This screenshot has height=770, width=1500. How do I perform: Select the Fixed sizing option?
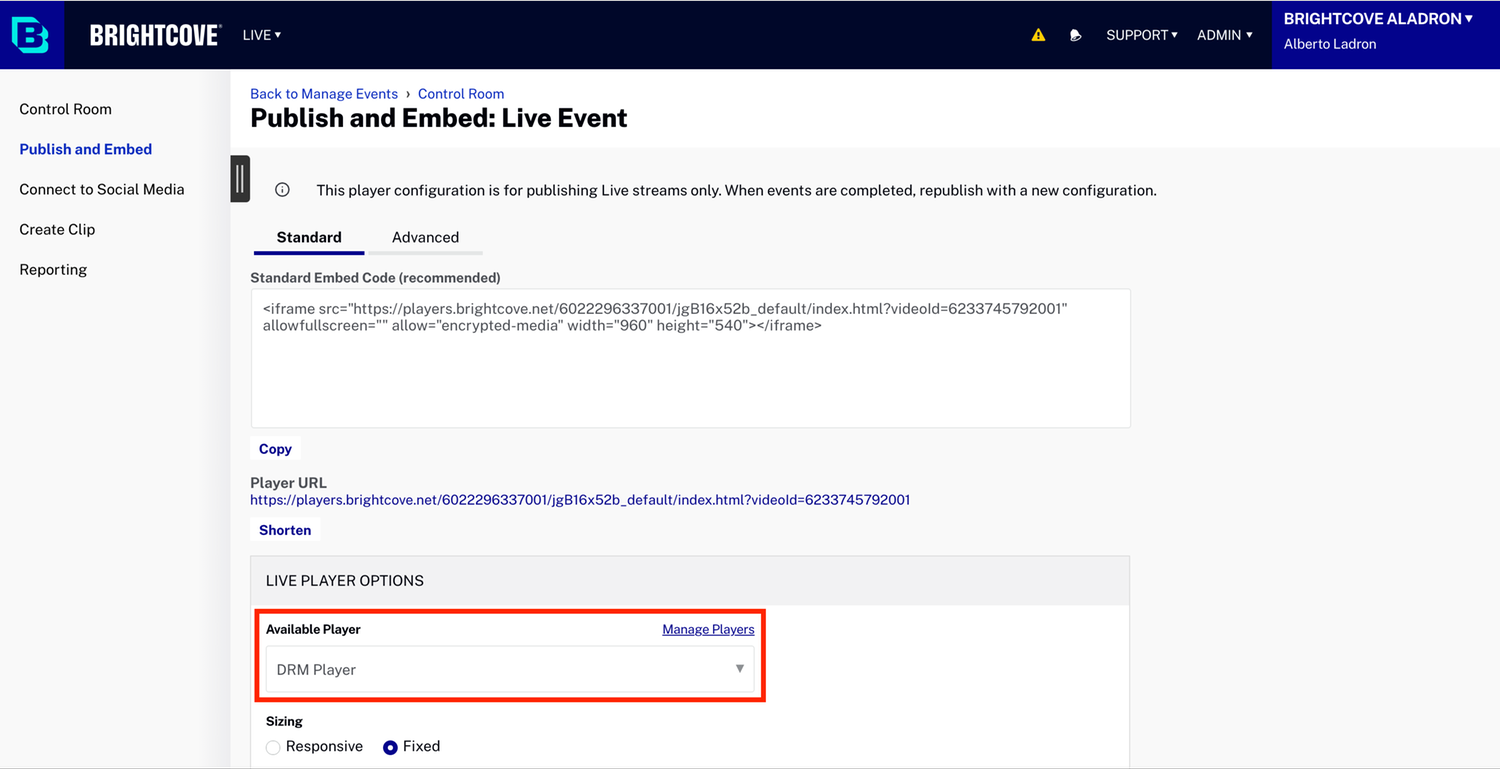point(390,747)
